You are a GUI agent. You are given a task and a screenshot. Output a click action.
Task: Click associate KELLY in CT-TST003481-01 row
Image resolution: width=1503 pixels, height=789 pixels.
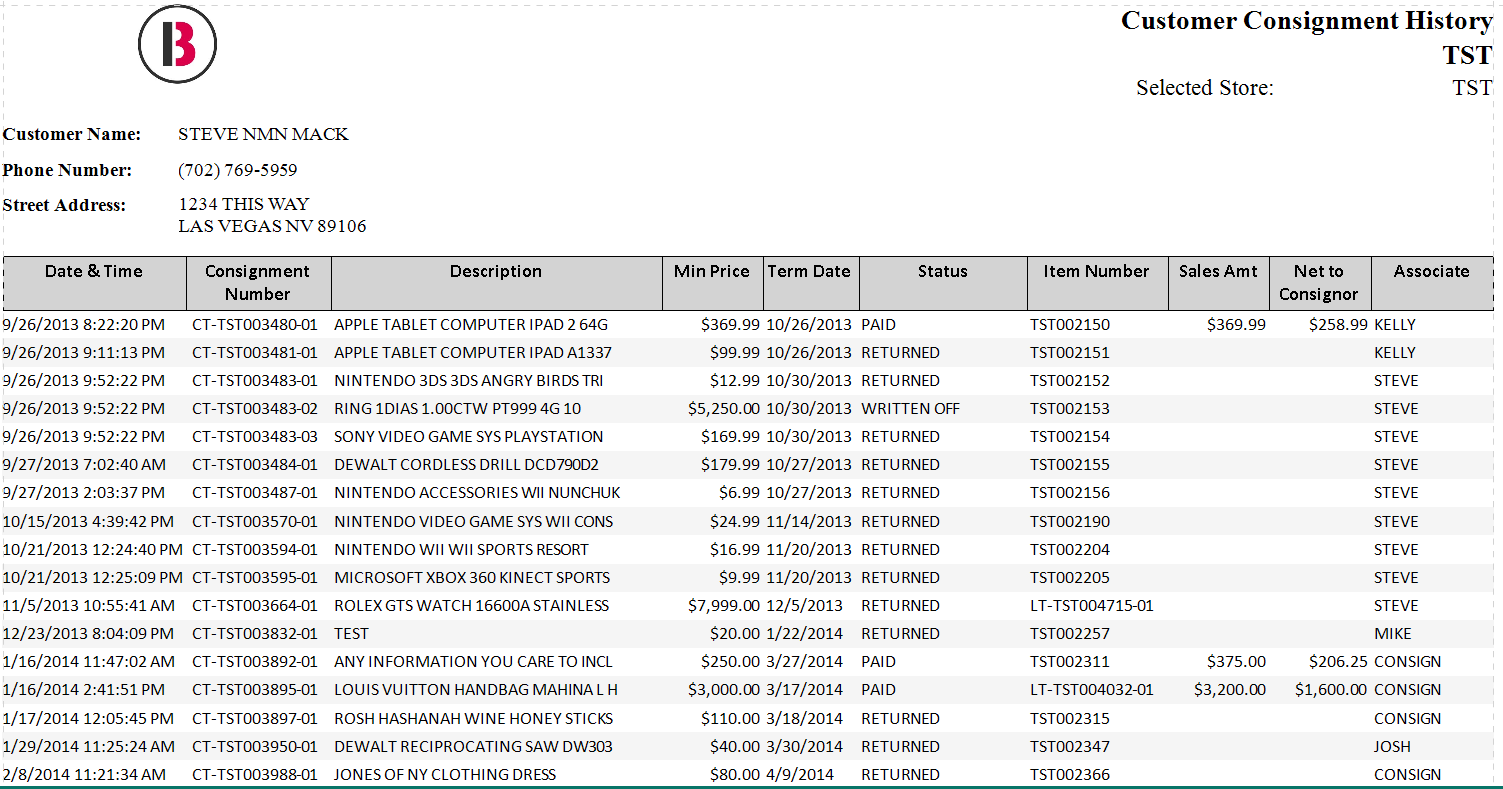pyautogui.click(x=1395, y=353)
